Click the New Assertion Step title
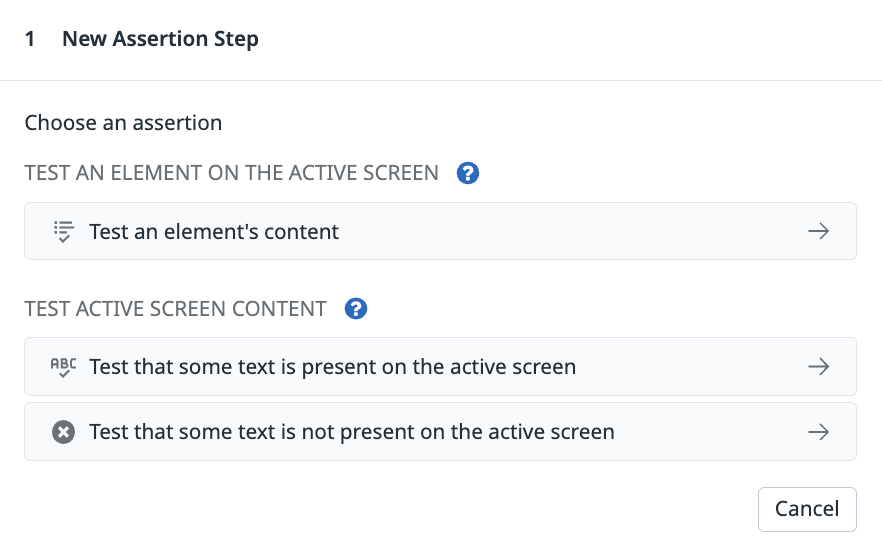 click(160, 39)
